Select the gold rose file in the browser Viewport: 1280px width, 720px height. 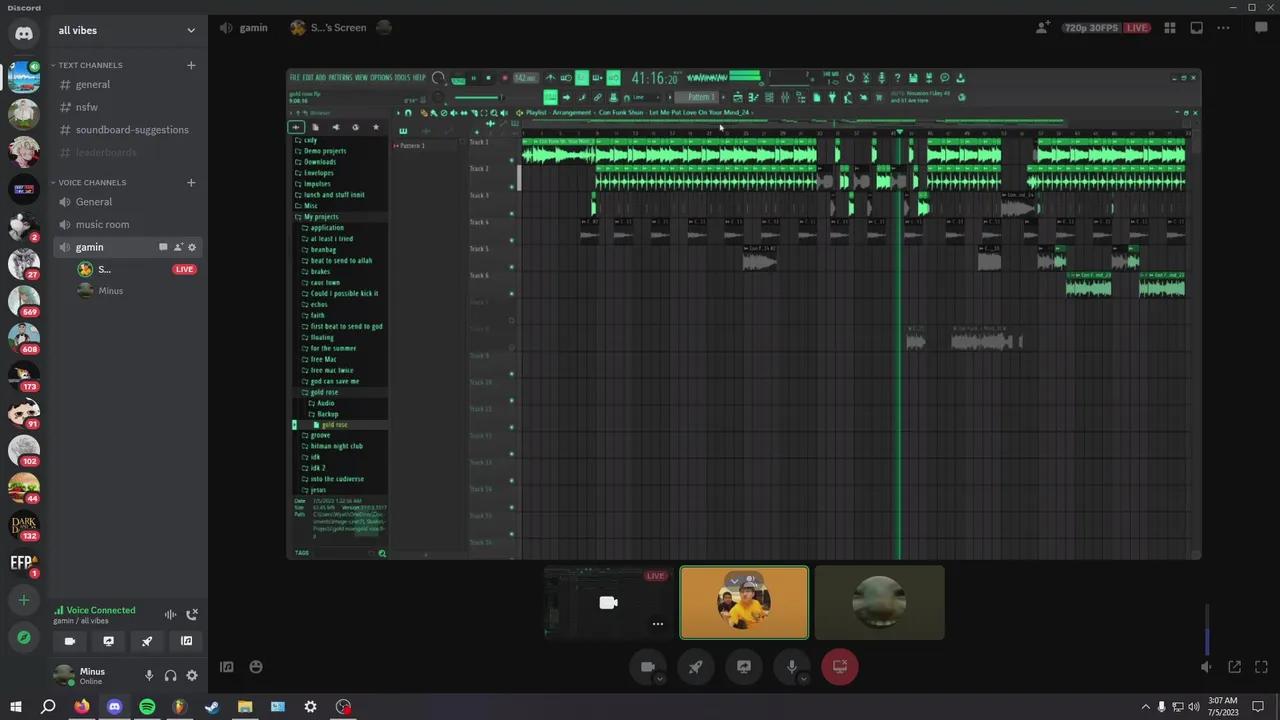pyautogui.click(x=335, y=425)
